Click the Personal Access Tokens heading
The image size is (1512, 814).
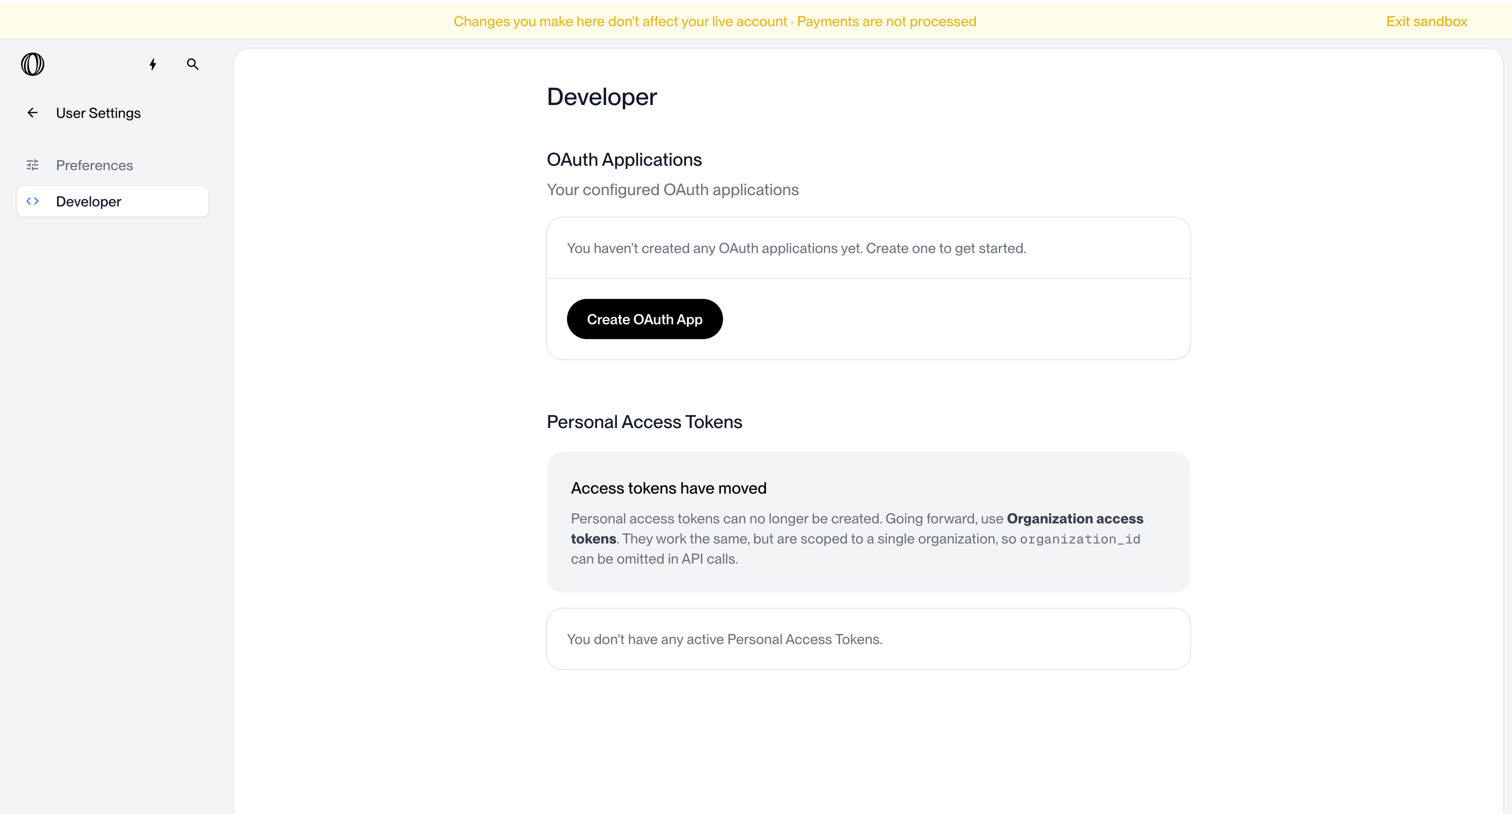pos(644,422)
